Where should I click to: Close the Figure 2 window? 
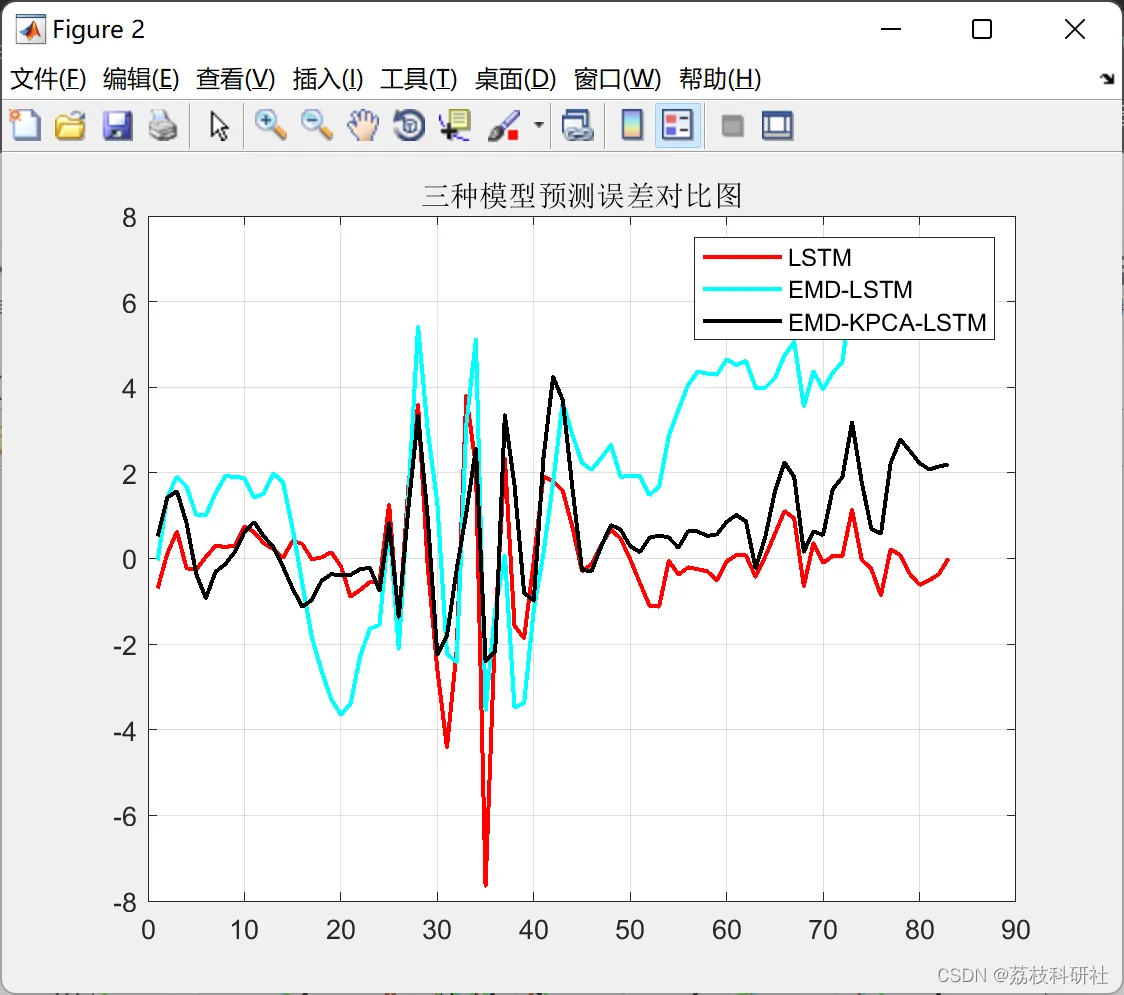tap(1075, 29)
